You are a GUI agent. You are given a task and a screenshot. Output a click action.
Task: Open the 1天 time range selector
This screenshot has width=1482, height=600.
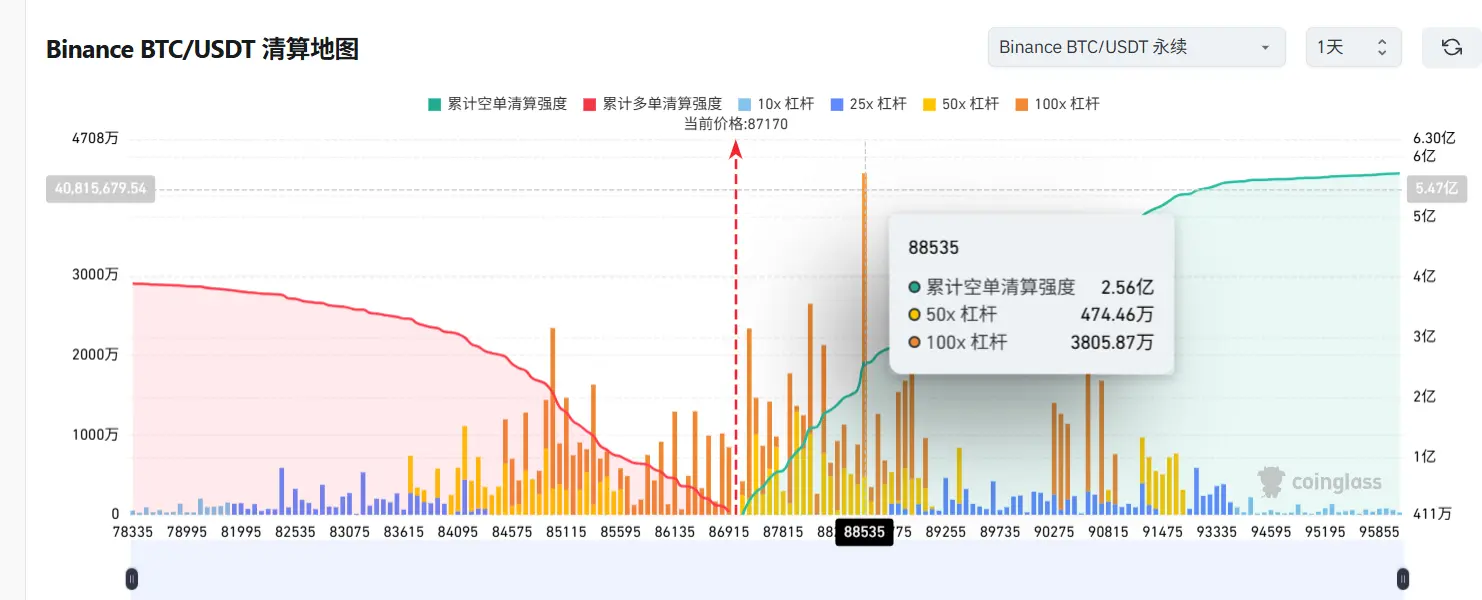[x=1353, y=47]
